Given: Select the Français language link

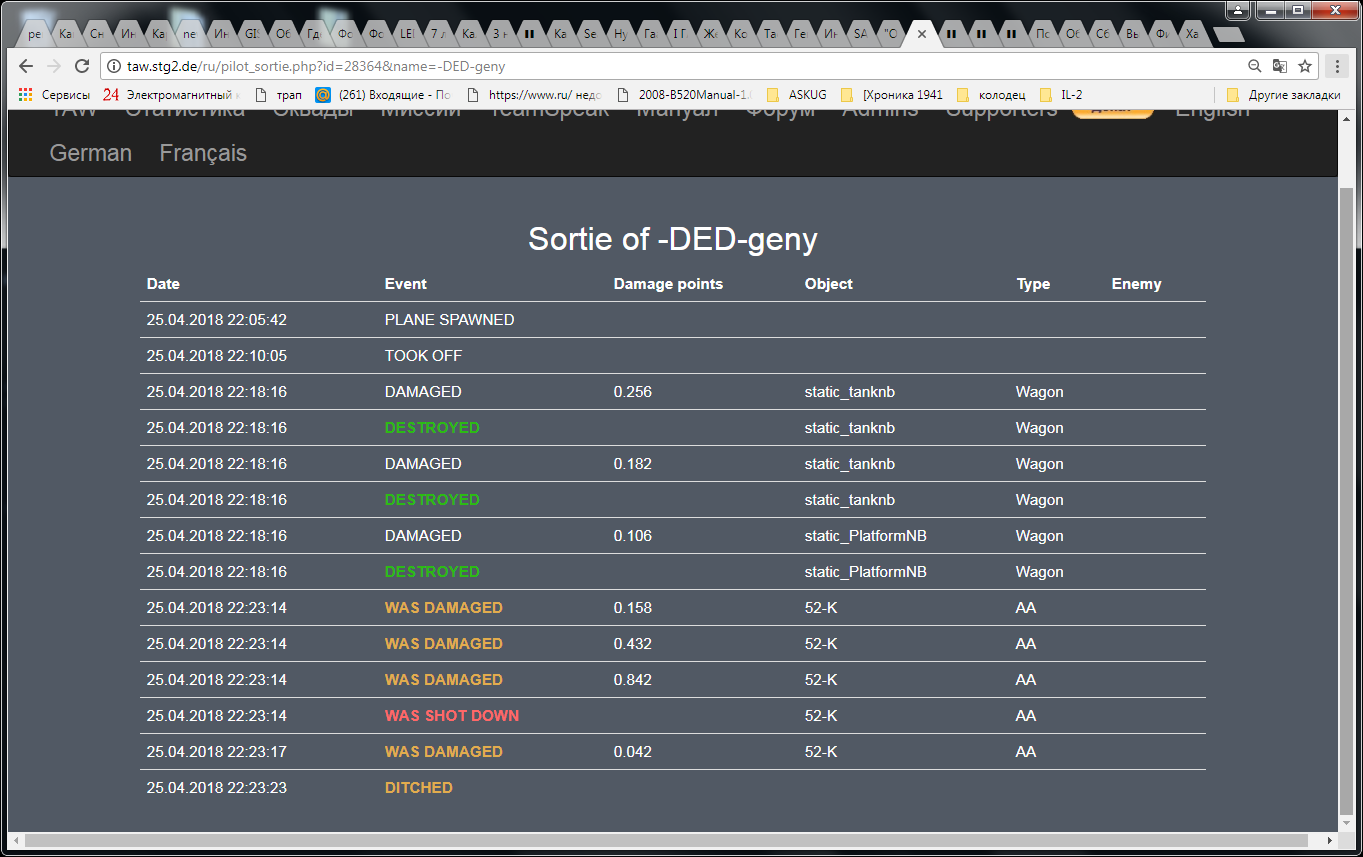Looking at the screenshot, I should point(203,153).
